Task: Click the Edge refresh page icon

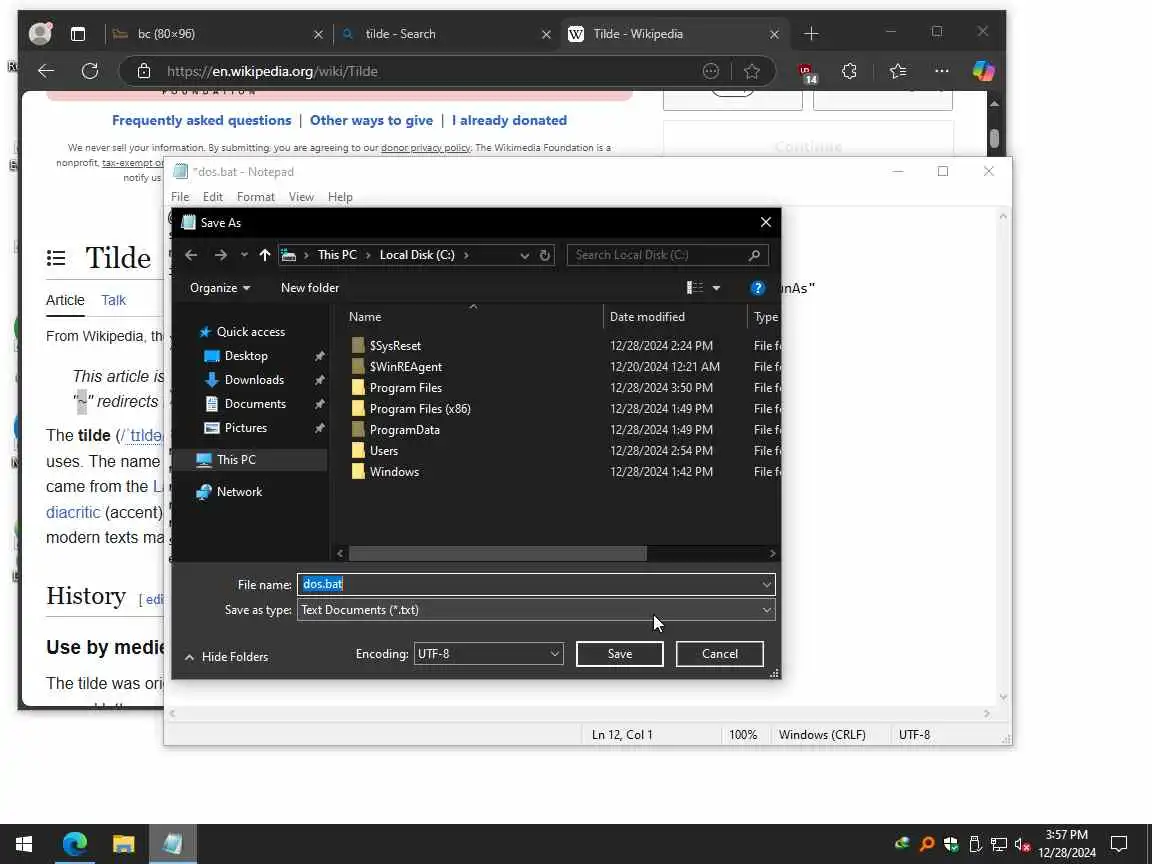Action: (90, 71)
